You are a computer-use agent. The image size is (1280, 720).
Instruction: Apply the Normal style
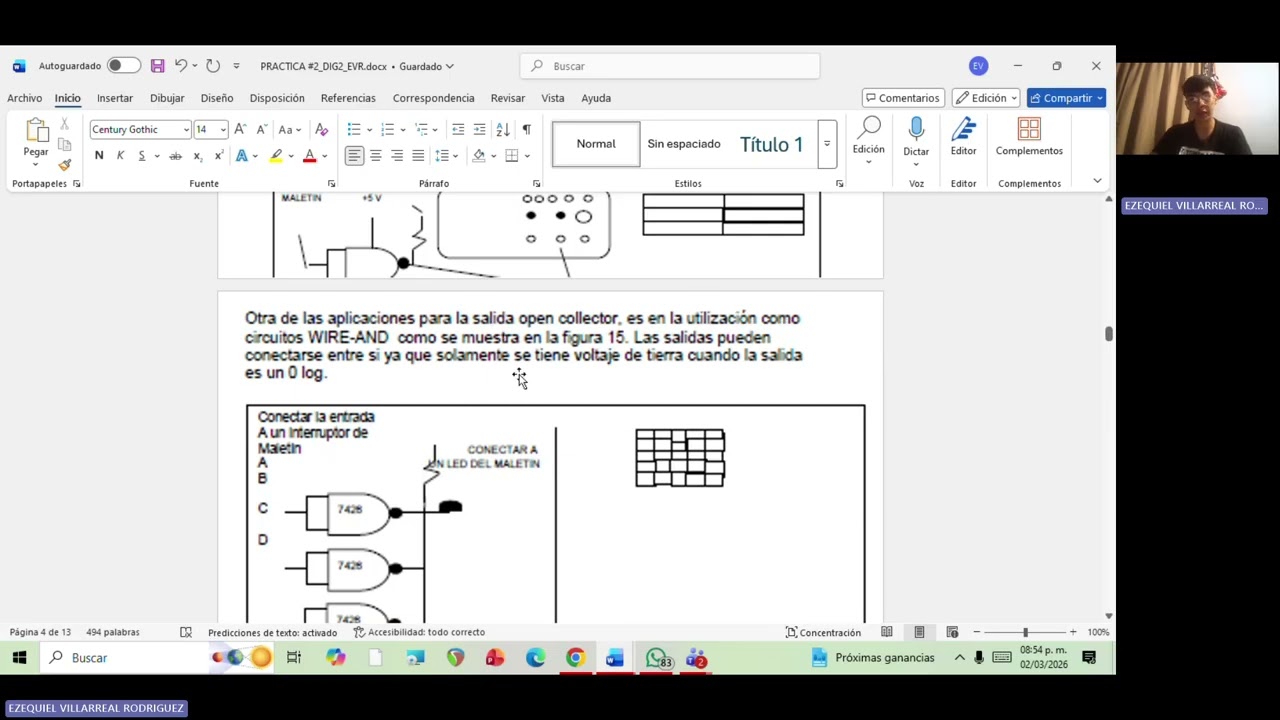click(596, 144)
